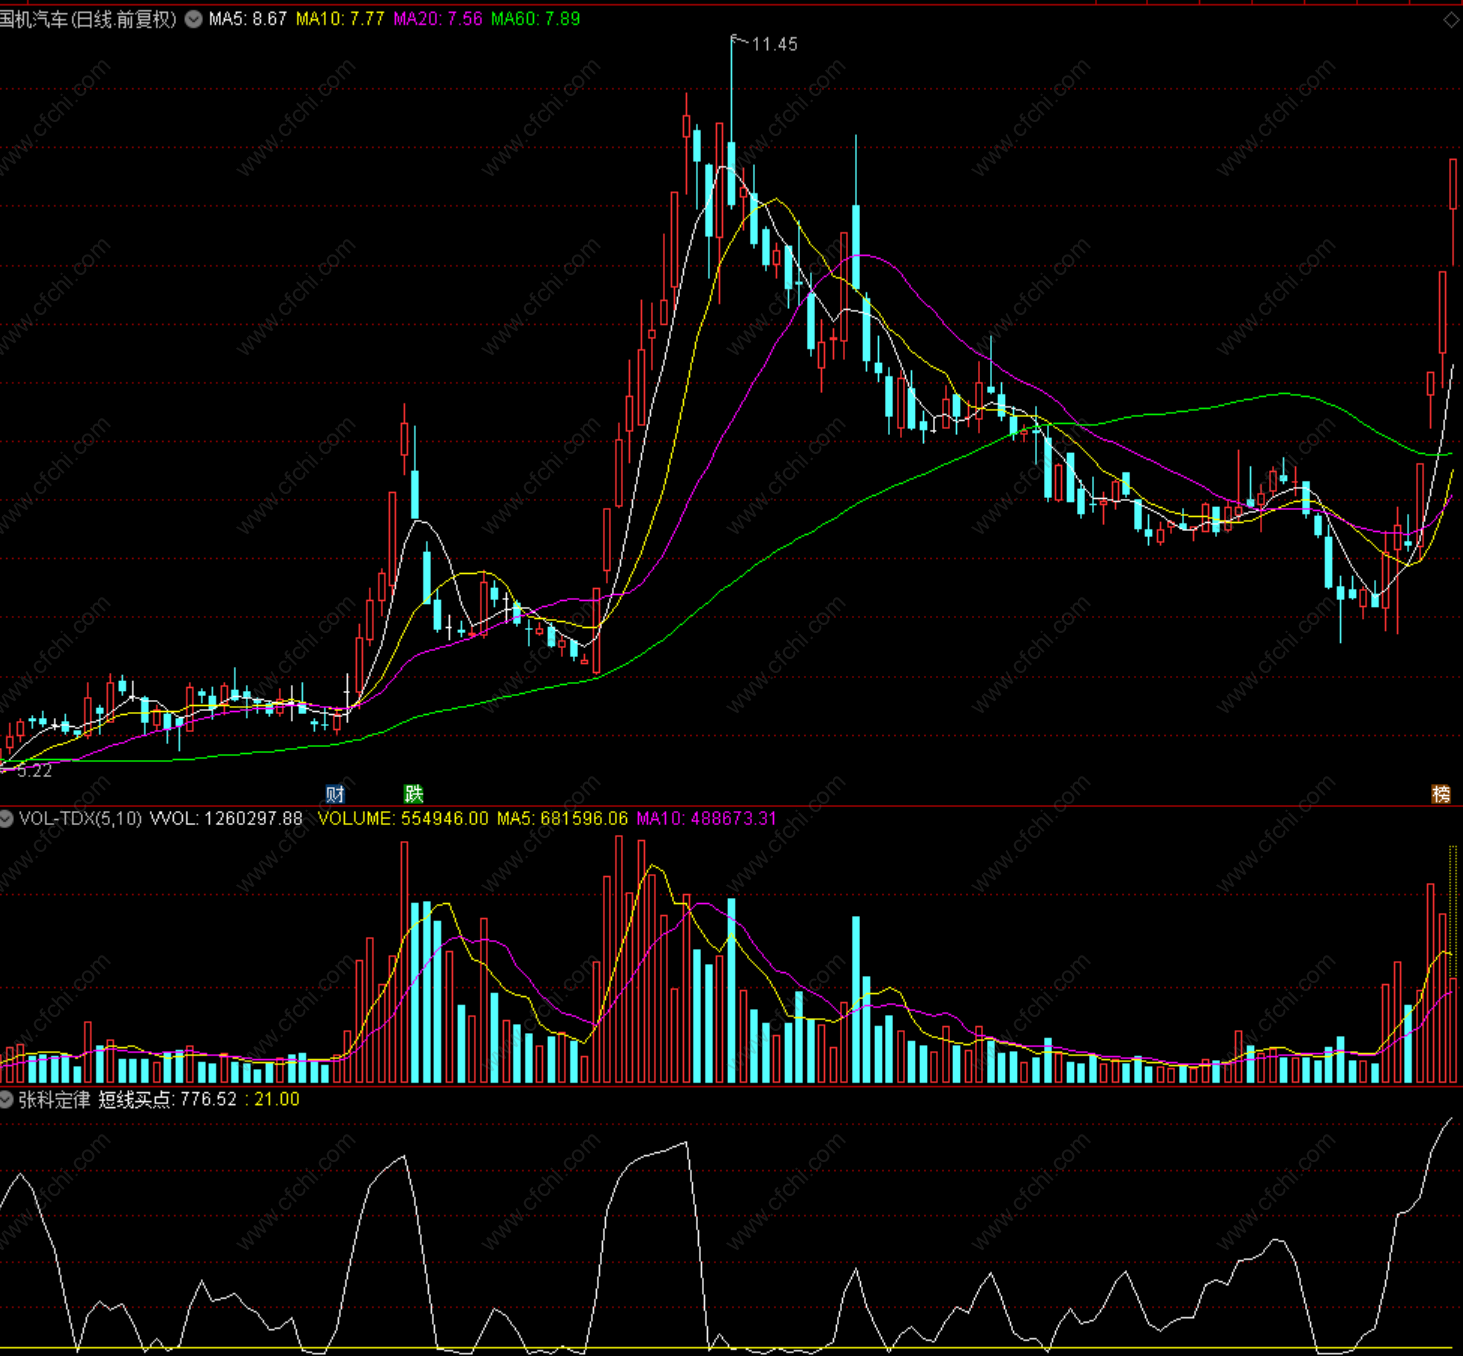The width and height of the screenshot is (1463, 1356).
Task: Open the main chart indicator dropdown arrow
Action: pyautogui.click(x=193, y=19)
